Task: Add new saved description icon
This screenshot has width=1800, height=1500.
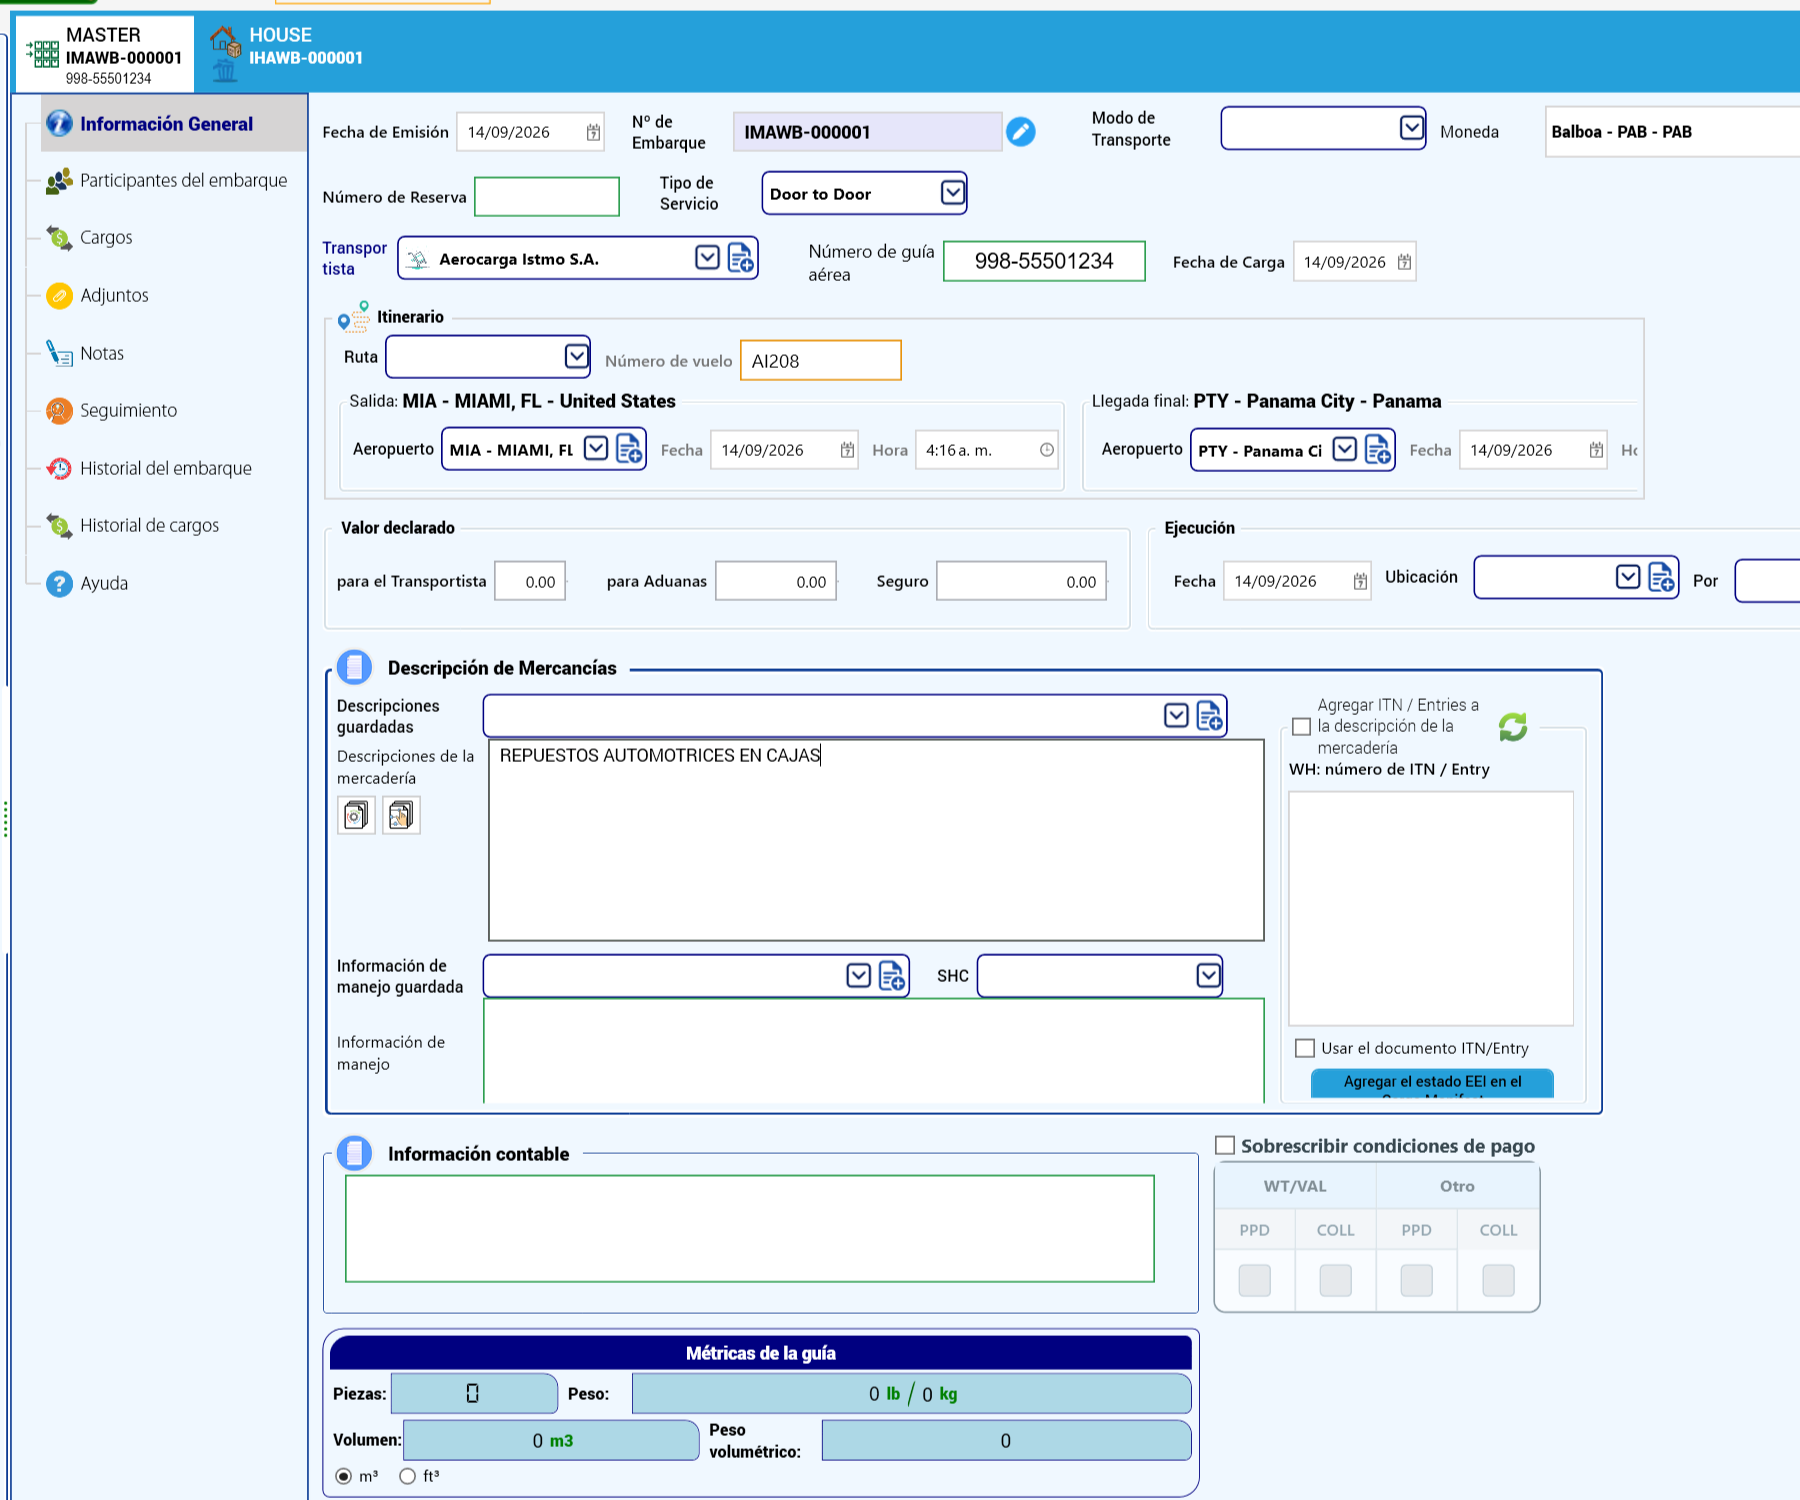Action: [x=1209, y=715]
